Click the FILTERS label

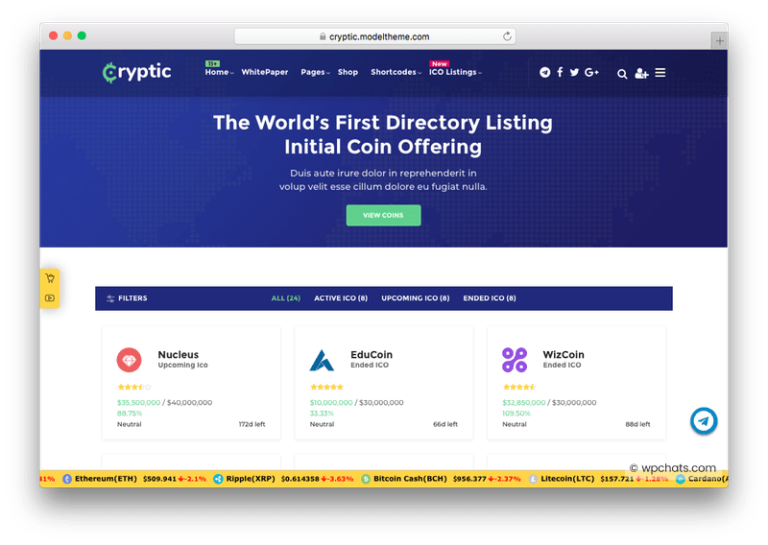point(132,298)
